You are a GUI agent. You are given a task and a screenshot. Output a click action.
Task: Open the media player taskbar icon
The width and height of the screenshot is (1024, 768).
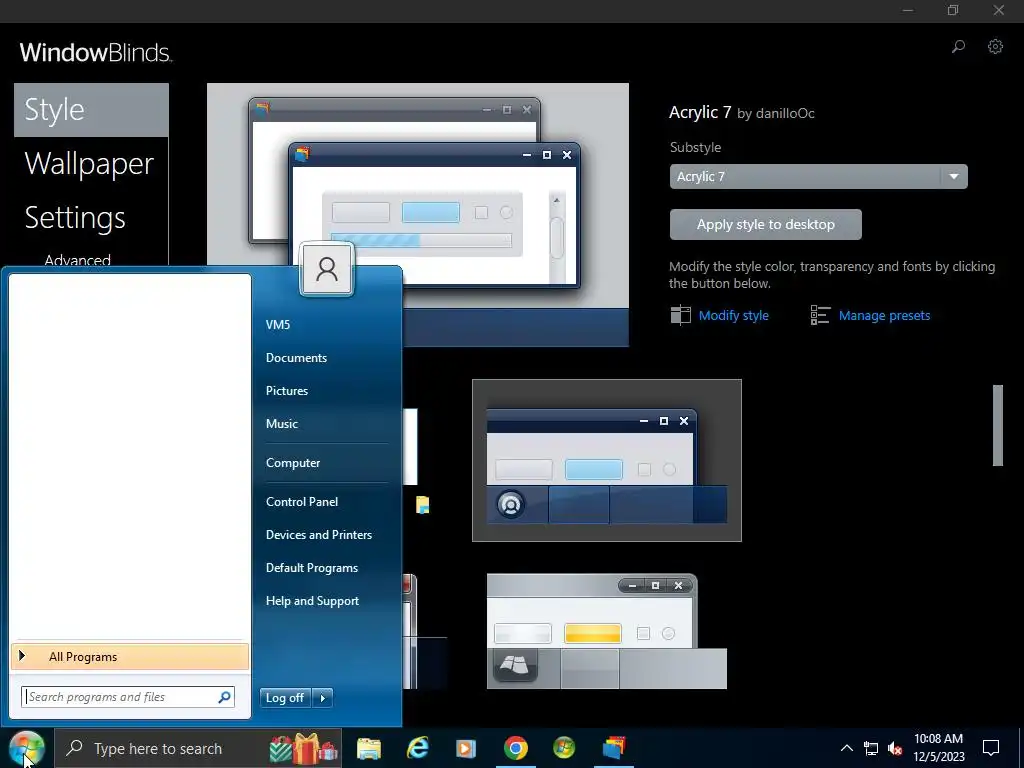pyautogui.click(x=466, y=748)
